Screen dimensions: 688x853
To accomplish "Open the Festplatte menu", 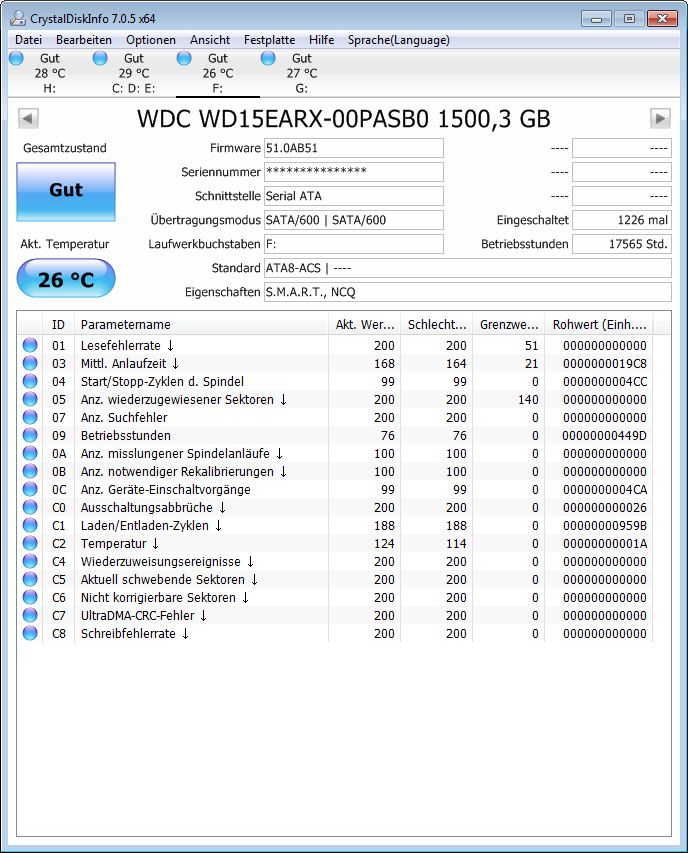I will point(269,40).
